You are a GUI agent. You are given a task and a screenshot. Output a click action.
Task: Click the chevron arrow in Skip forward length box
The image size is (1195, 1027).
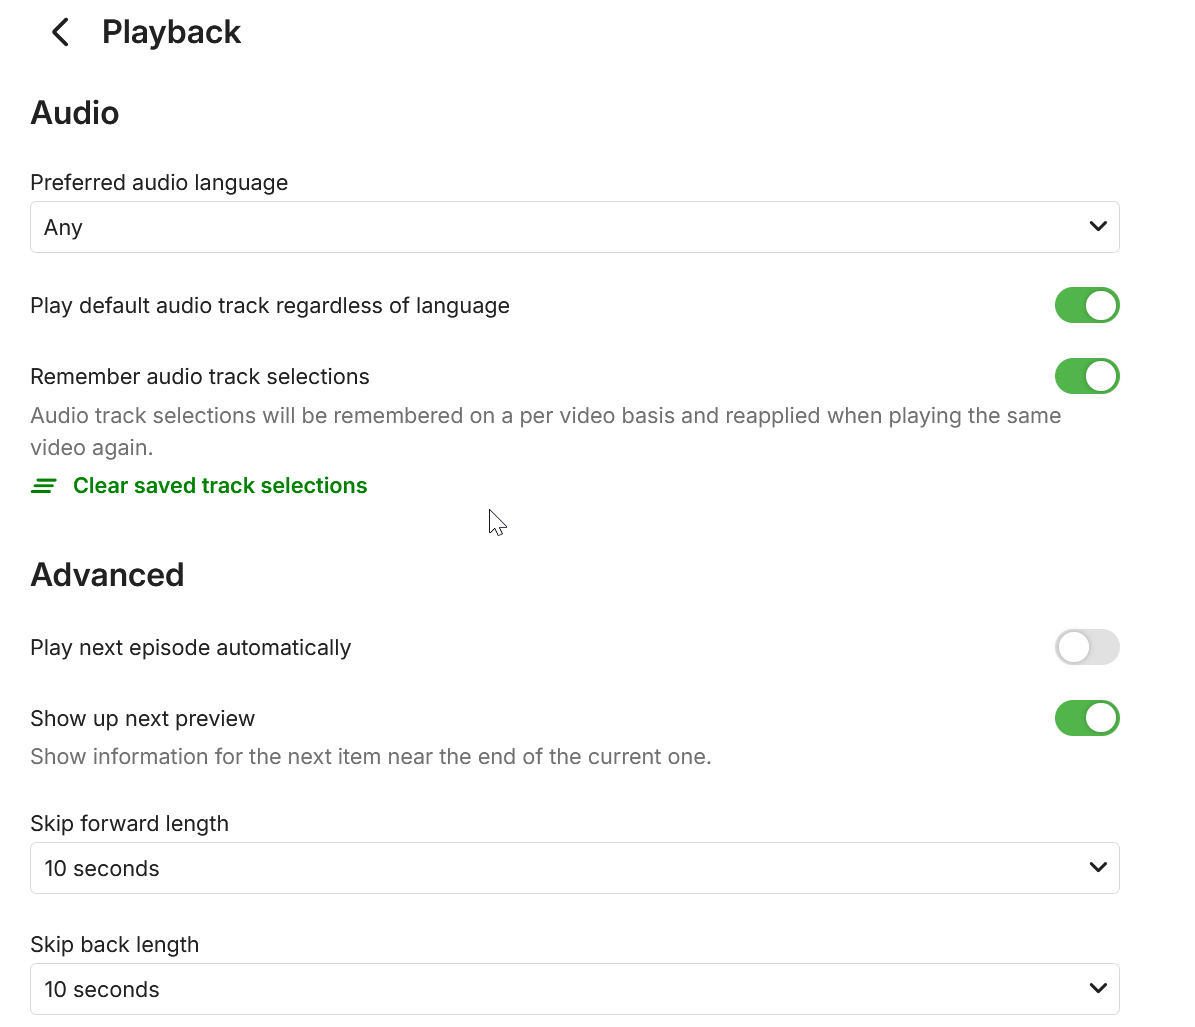1097,868
